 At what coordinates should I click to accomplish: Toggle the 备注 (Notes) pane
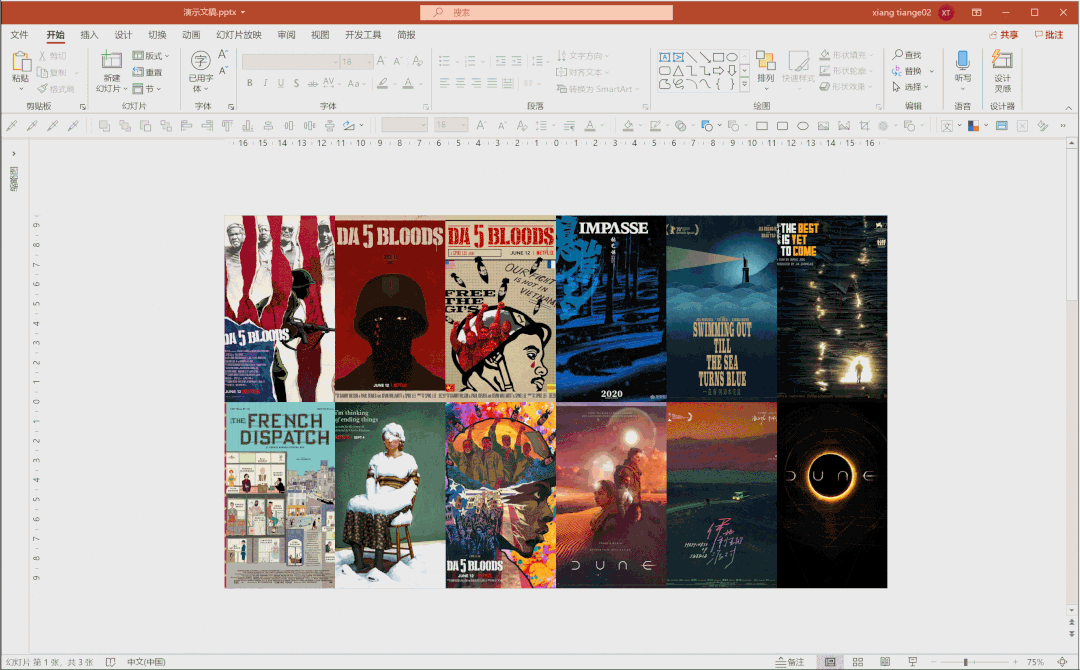point(789,662)
